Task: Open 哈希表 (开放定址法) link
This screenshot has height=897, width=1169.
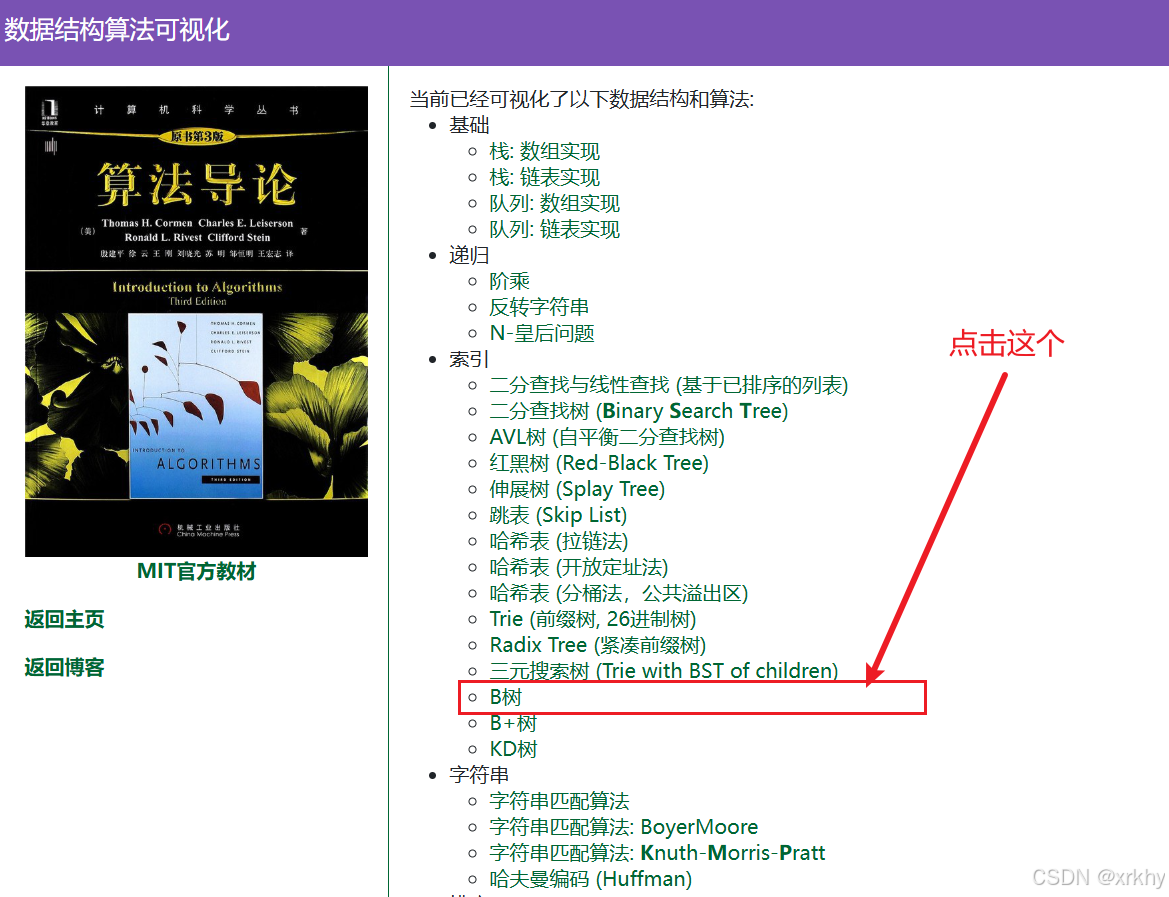Action: point(579,567)
